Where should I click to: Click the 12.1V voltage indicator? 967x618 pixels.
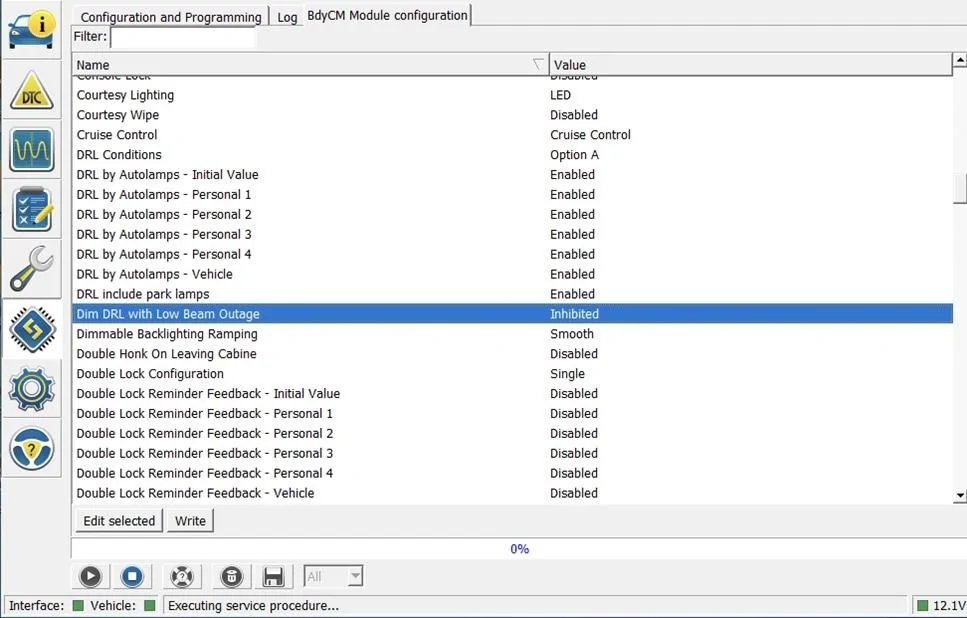(941, 606)
